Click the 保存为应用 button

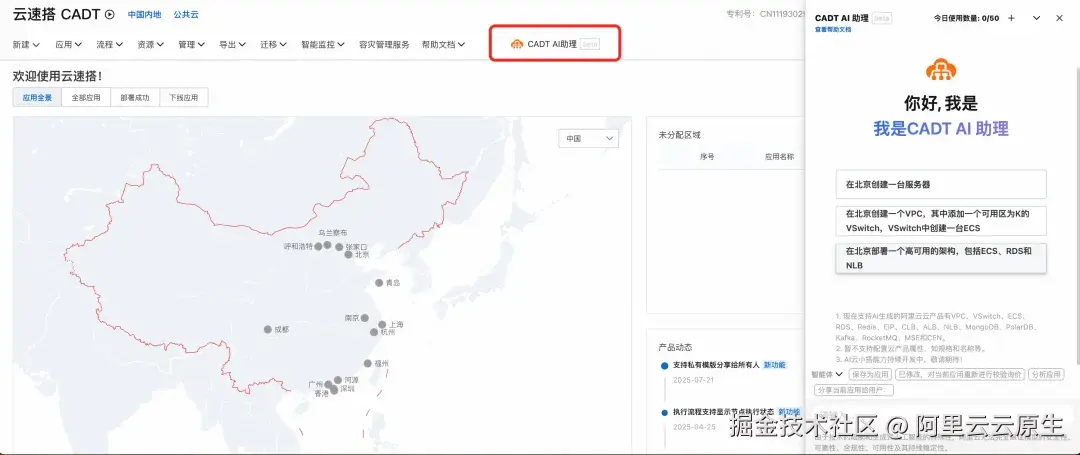[869, 374]
